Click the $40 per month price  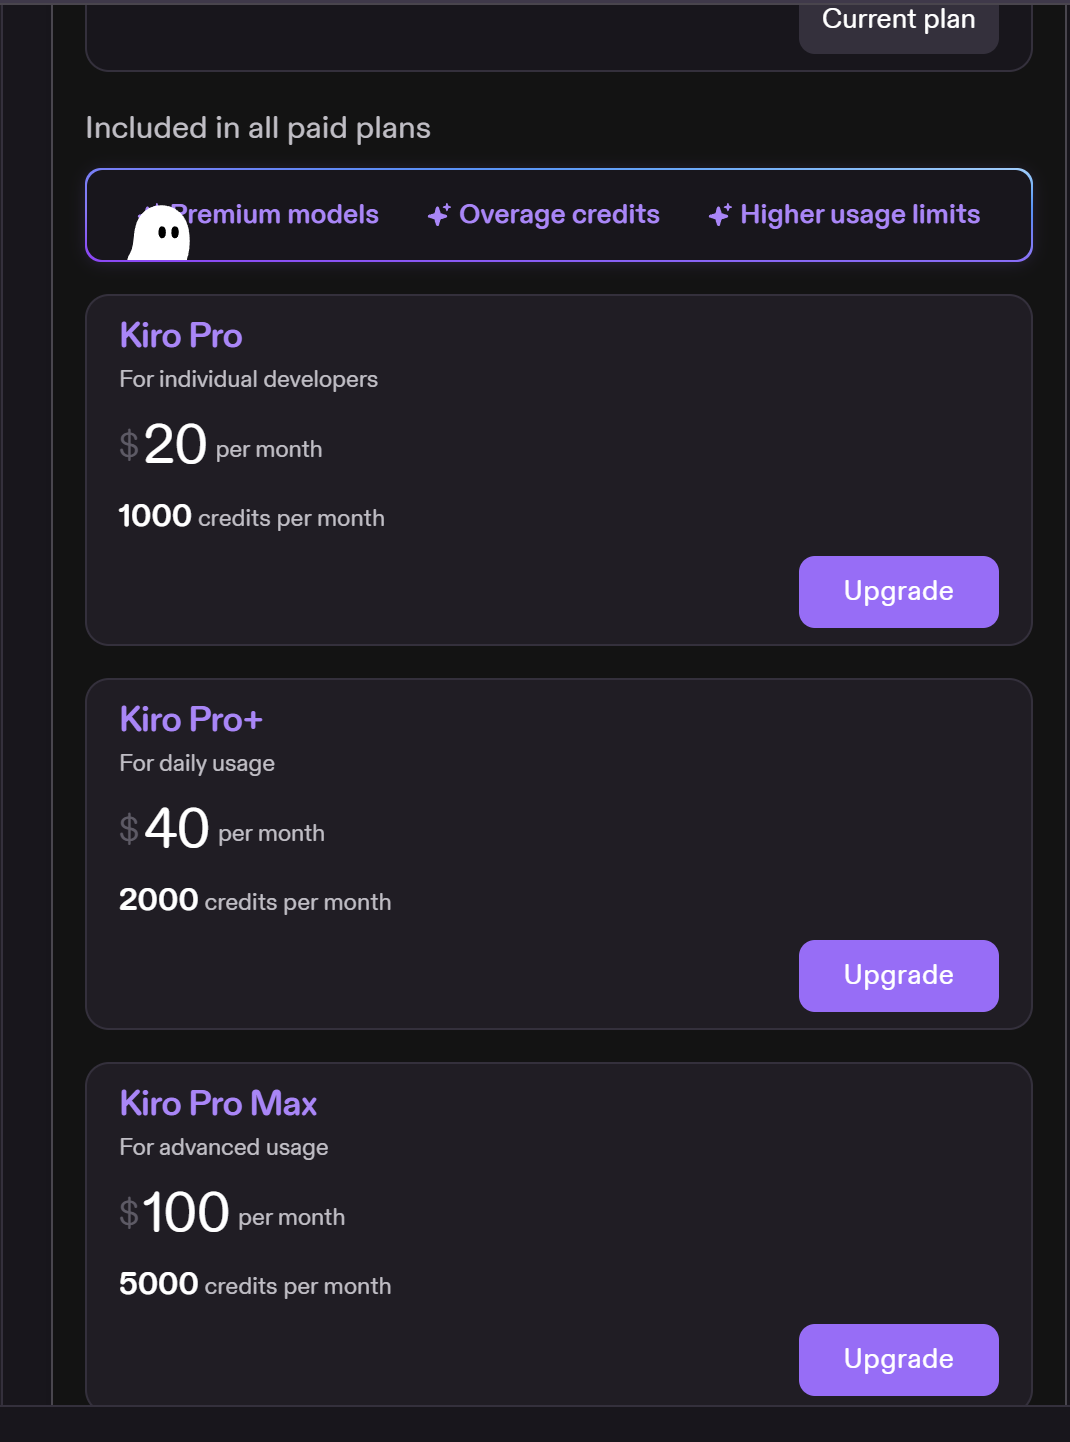tap(222, 828)
